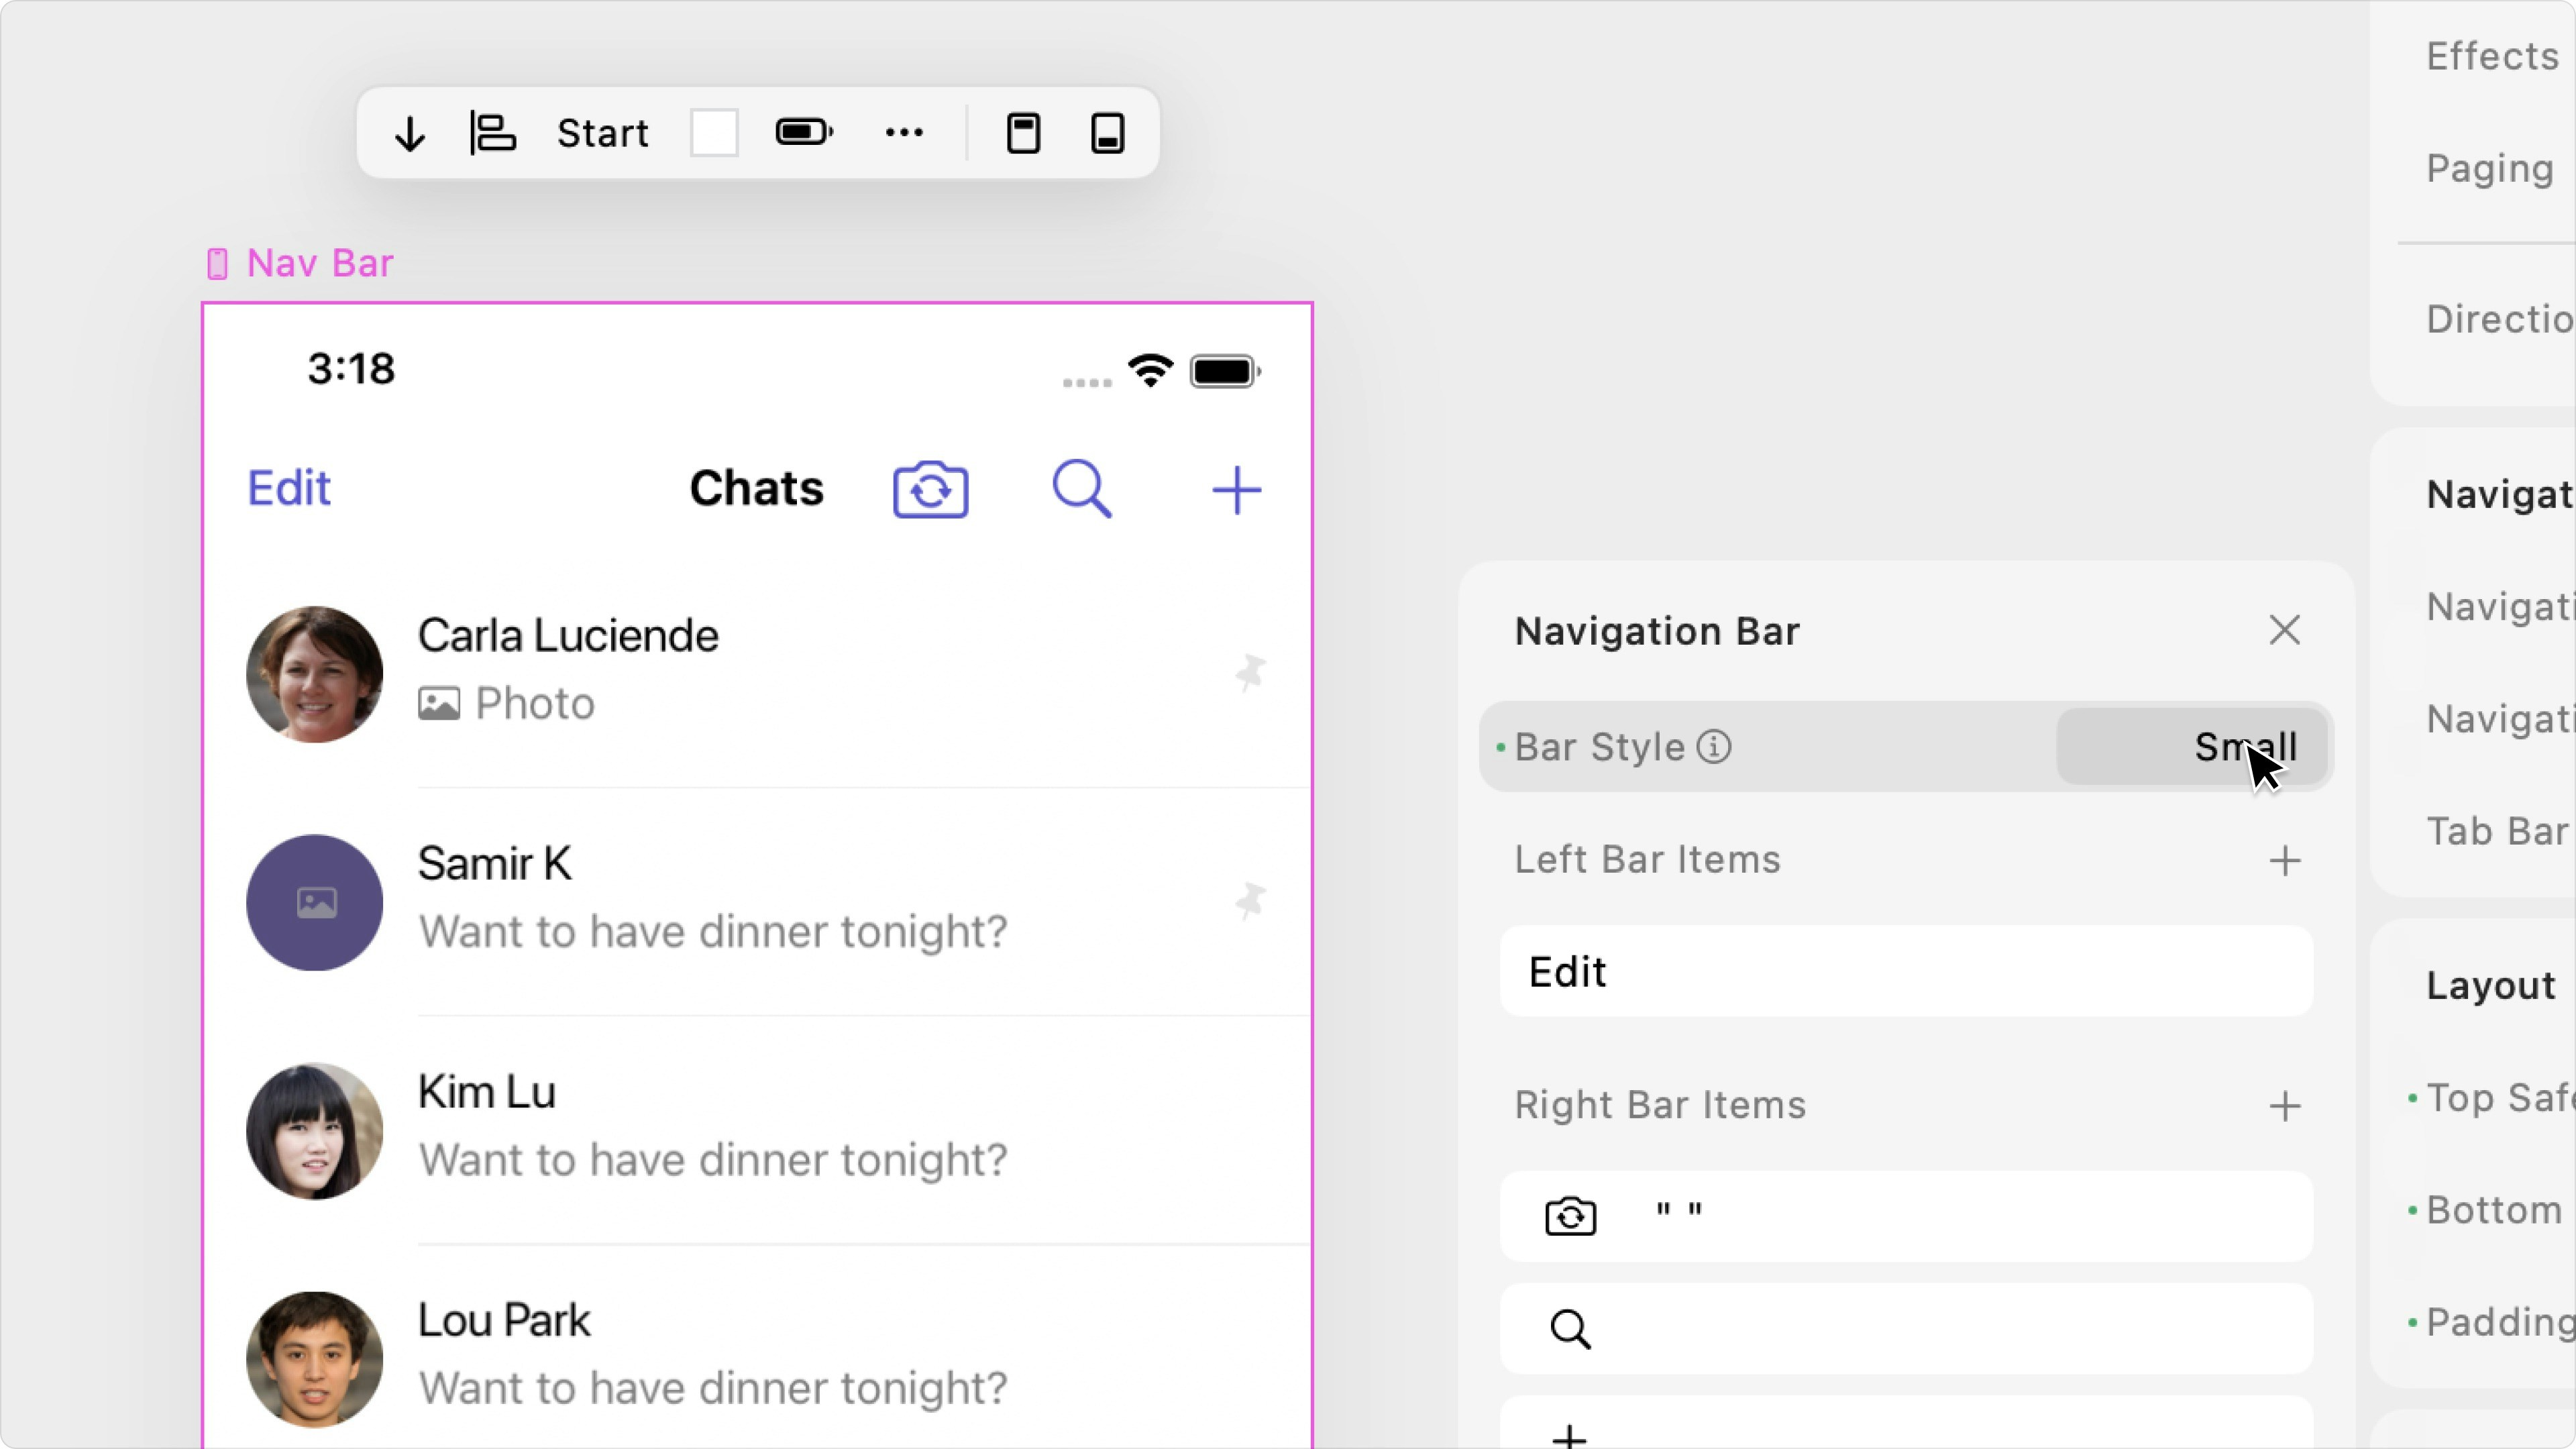The image size is (2576, 1449).
Task: Close the Navigation Bar popover
Action: (x=2284, y=631)
